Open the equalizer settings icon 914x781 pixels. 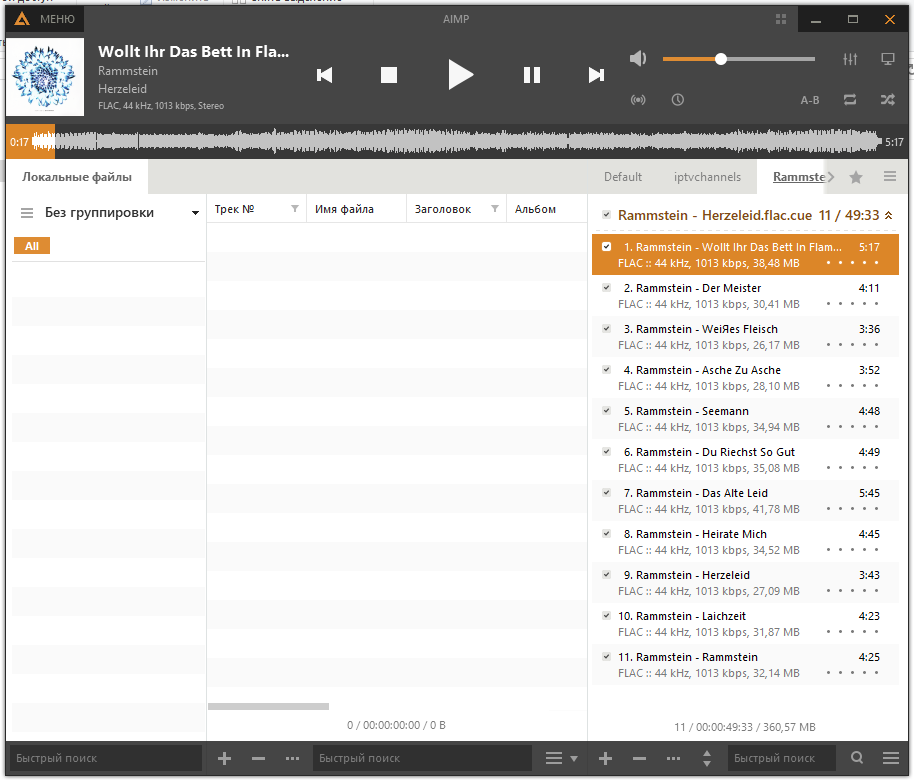tap(850, 59)
